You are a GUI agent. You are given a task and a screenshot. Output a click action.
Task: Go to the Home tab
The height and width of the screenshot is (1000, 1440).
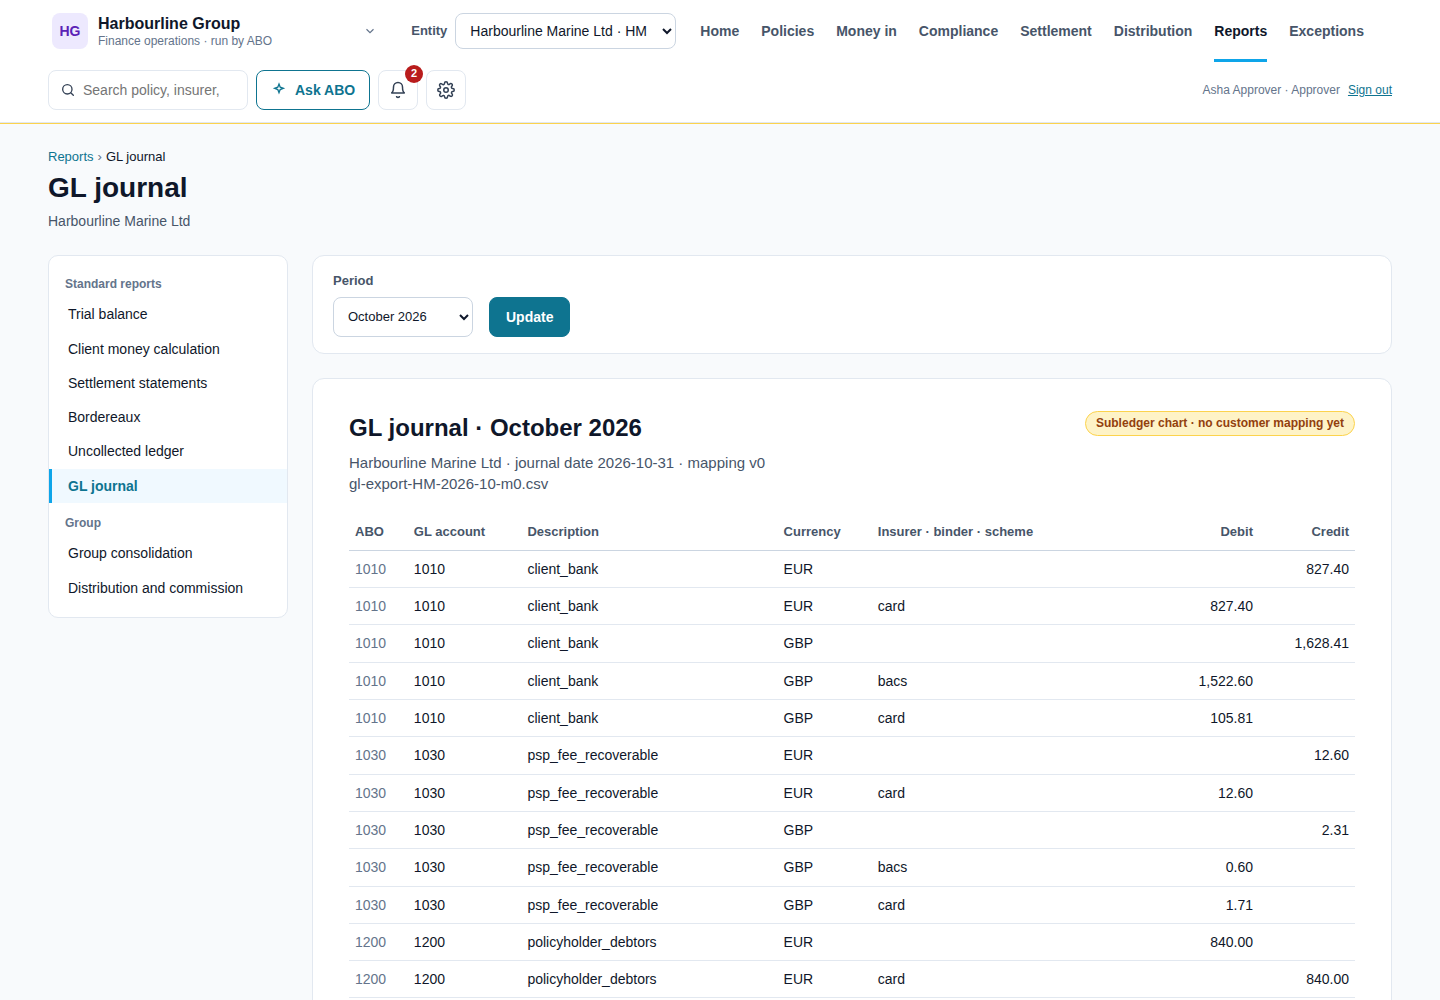click(x=720, y=31)
